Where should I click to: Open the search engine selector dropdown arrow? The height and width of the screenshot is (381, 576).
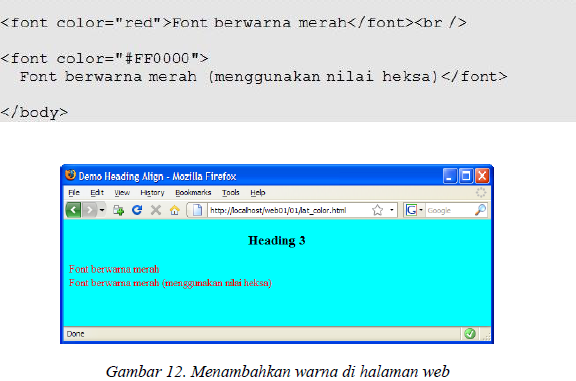click(x=421, y=210)
